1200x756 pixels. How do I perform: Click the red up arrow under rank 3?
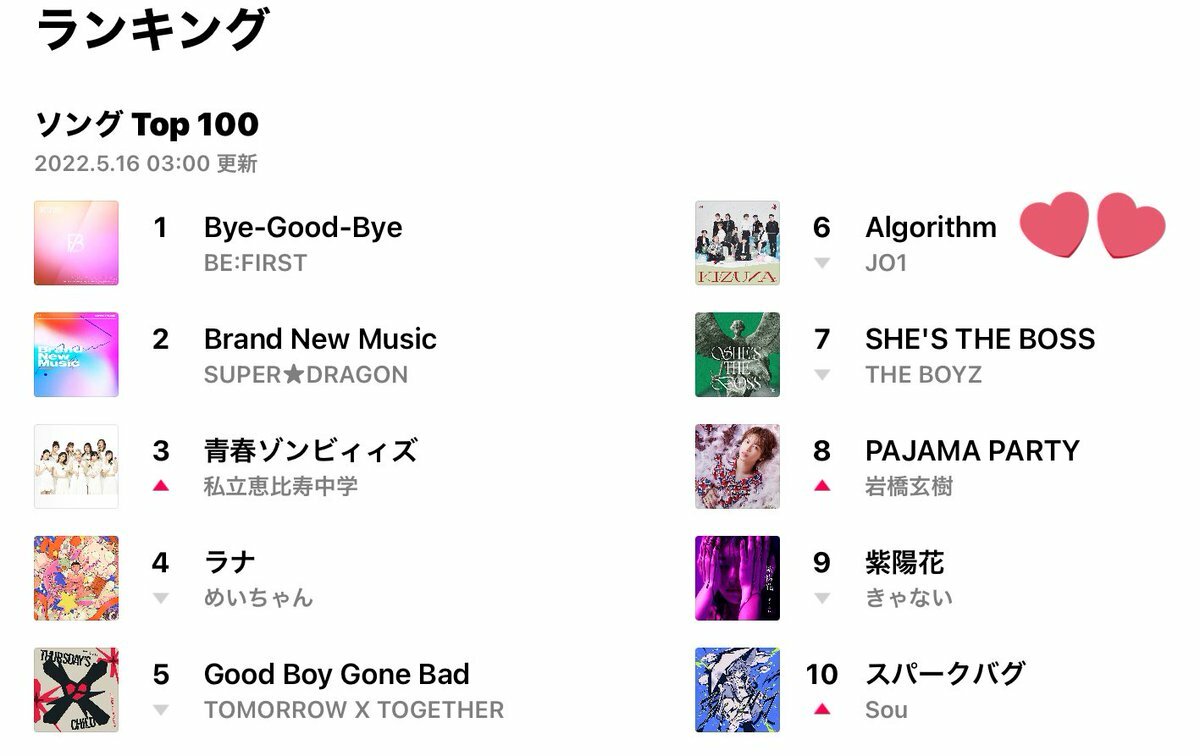pyautogui.click(x=160, y=486)
